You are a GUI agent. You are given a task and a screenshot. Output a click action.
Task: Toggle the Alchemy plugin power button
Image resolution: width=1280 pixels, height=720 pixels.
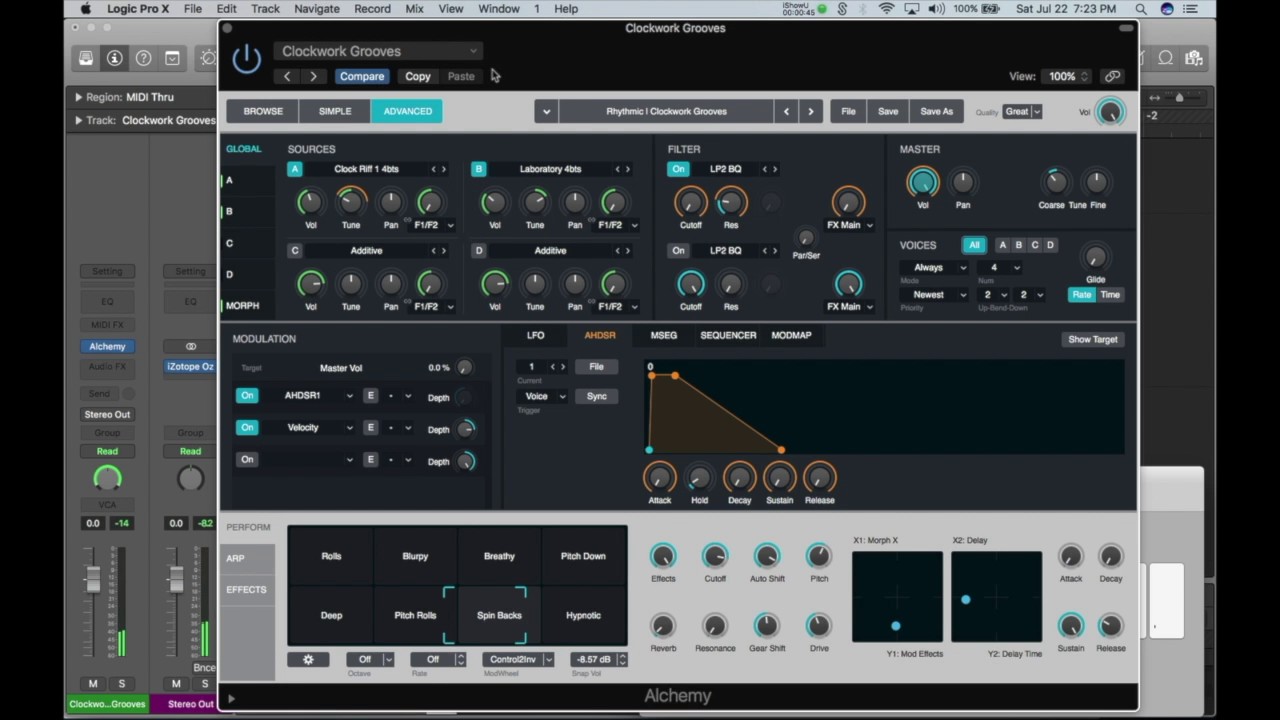(x=246, y=59)
